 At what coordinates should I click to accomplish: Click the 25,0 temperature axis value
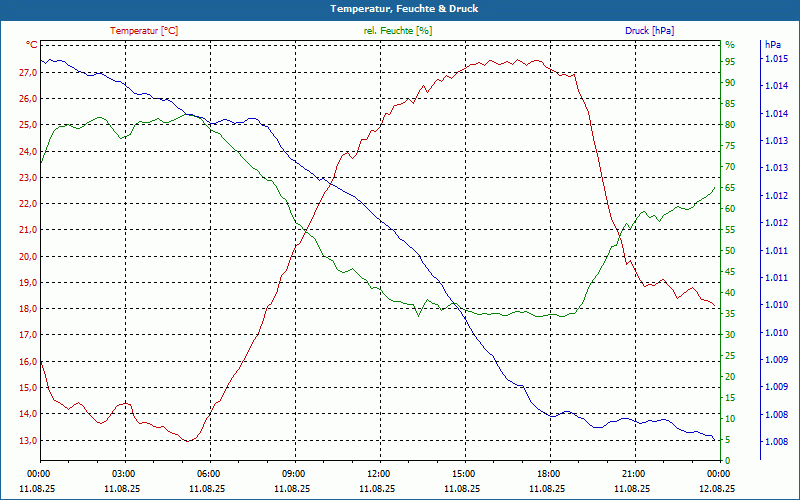[x=28, y=125]
